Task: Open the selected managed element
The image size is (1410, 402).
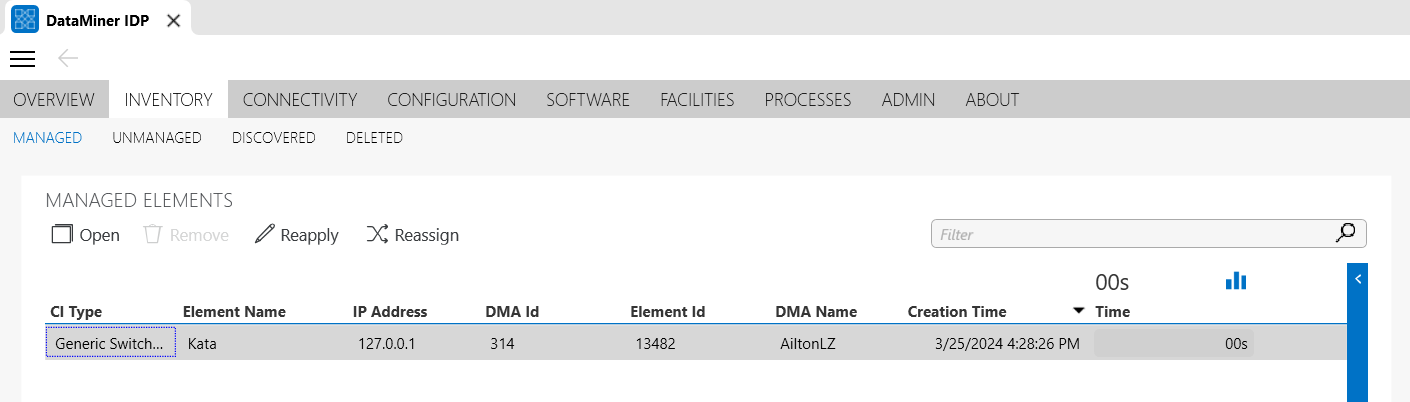Action: pos(85,235)
